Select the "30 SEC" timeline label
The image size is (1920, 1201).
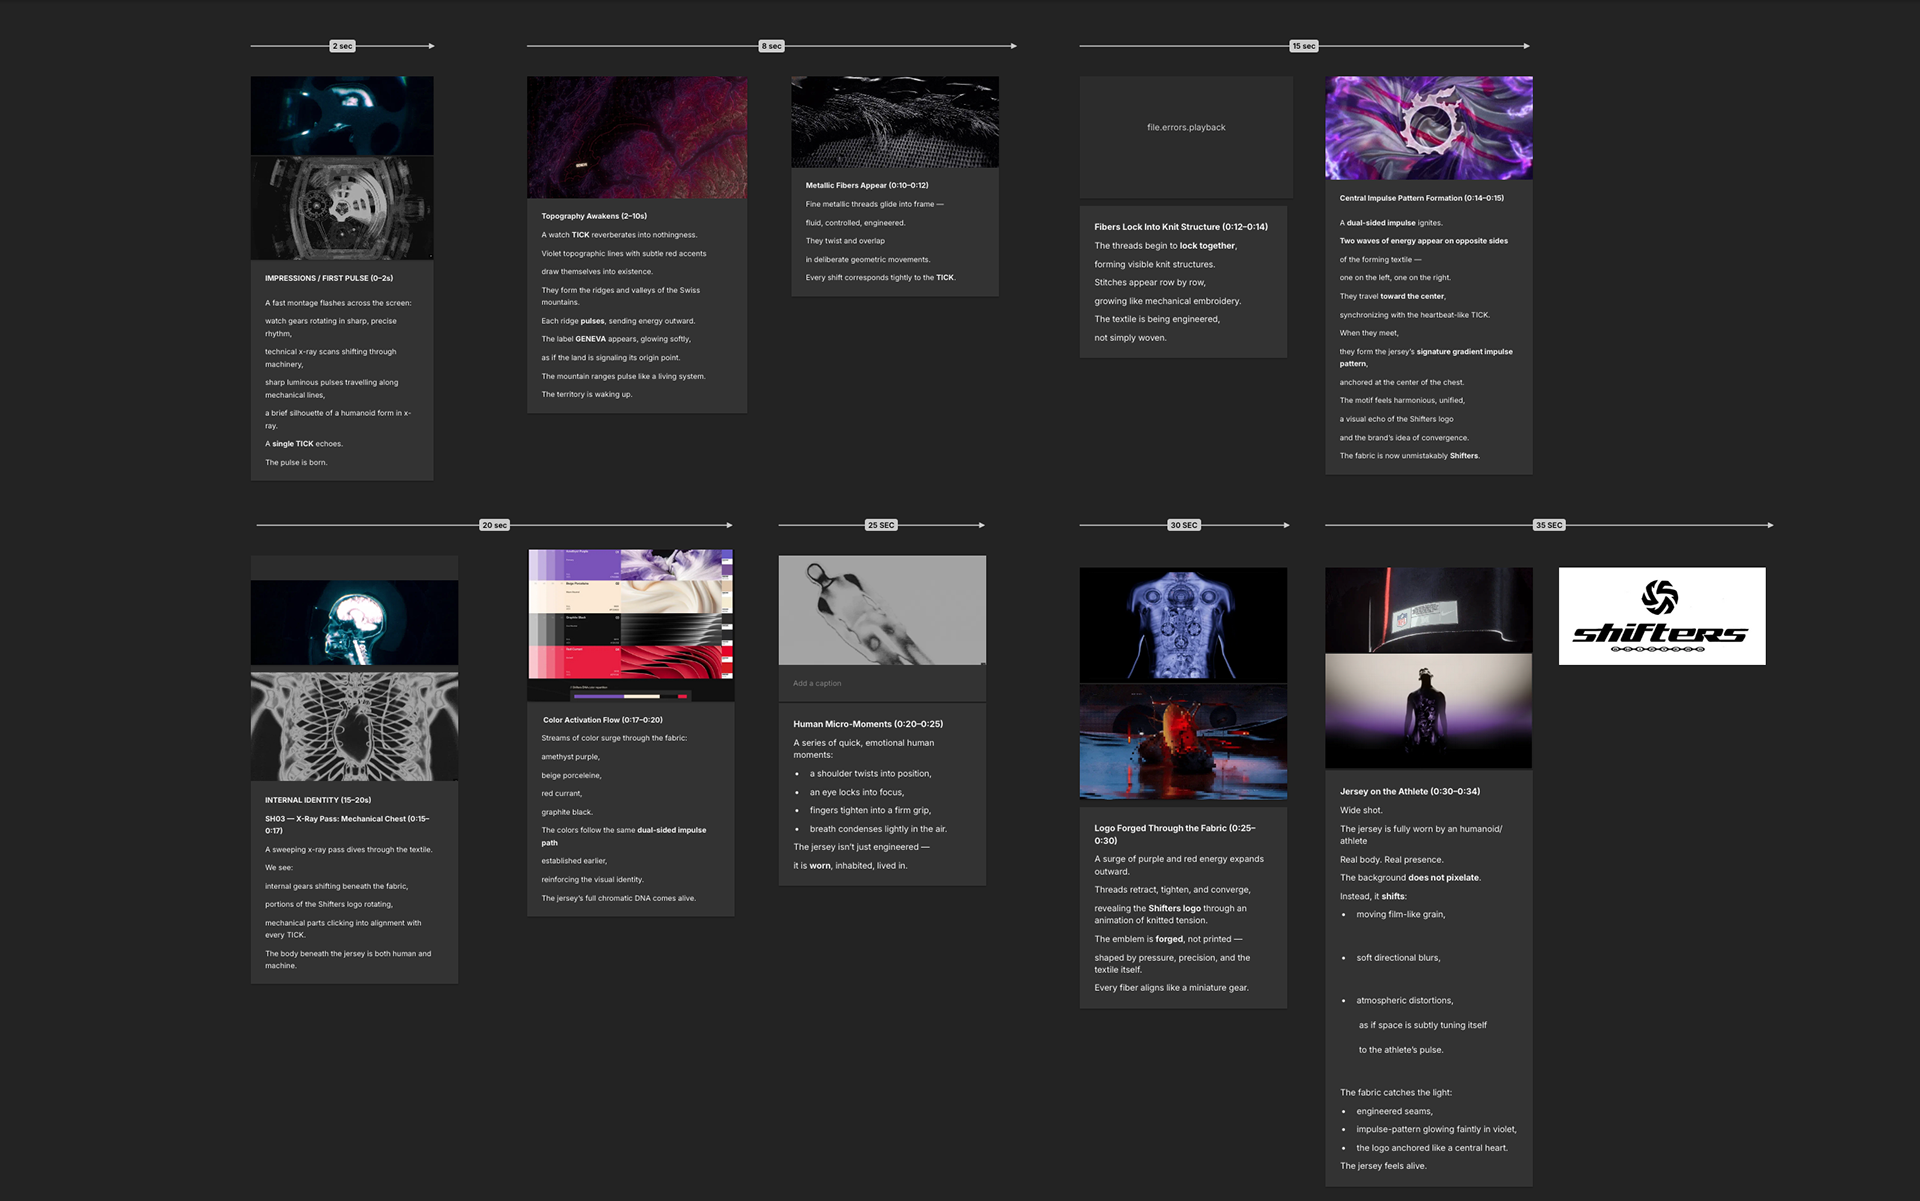coord(1183,525)
